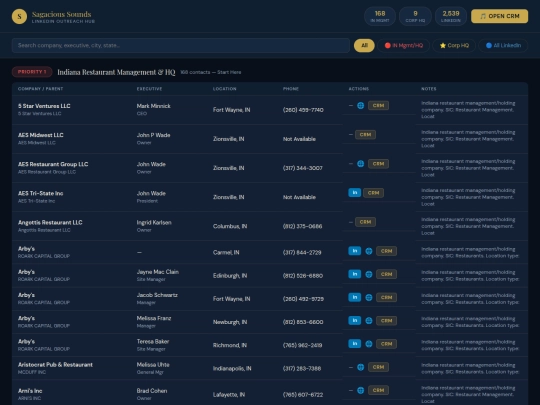Open LinkedIn icon for Jayne Mac Clain row
Viewport: 540px width, 405px height.
point(354,274)
